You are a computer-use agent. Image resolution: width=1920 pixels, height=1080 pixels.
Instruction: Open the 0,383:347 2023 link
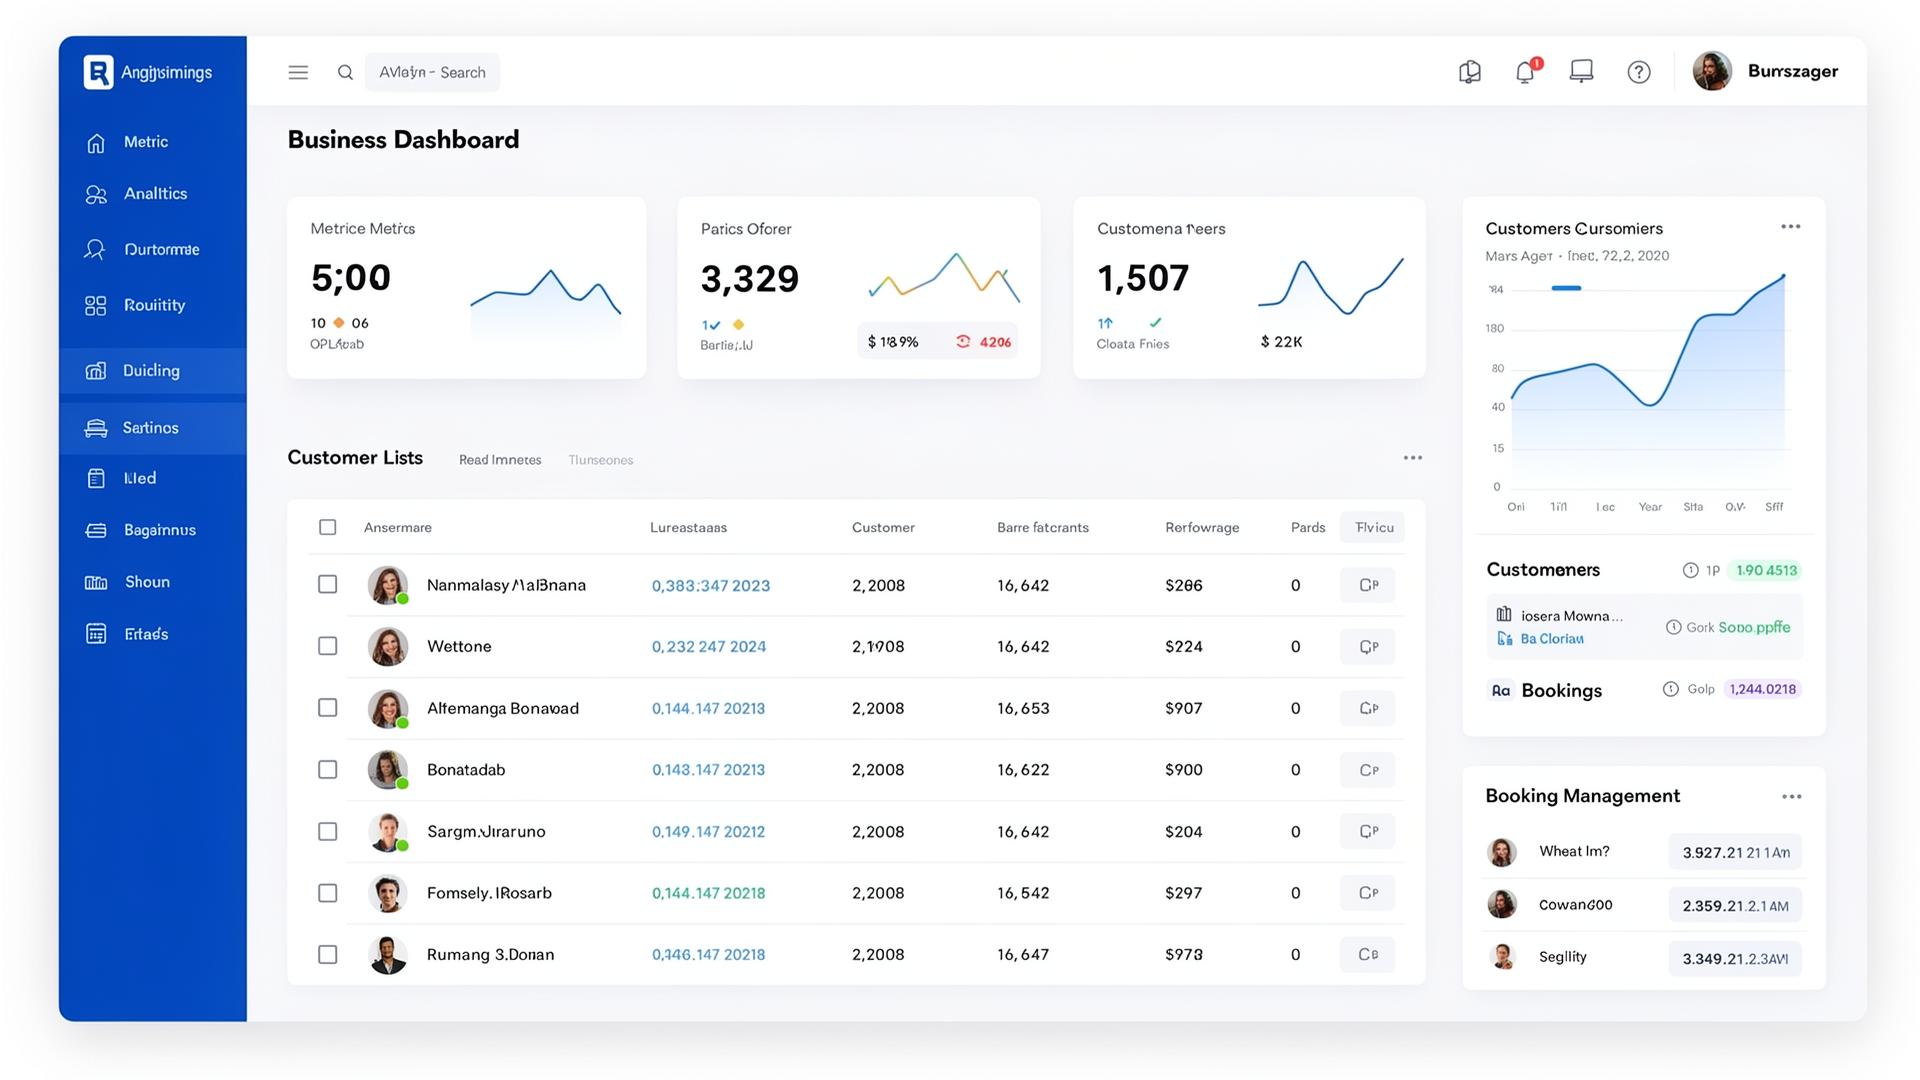tap(710, 586)
